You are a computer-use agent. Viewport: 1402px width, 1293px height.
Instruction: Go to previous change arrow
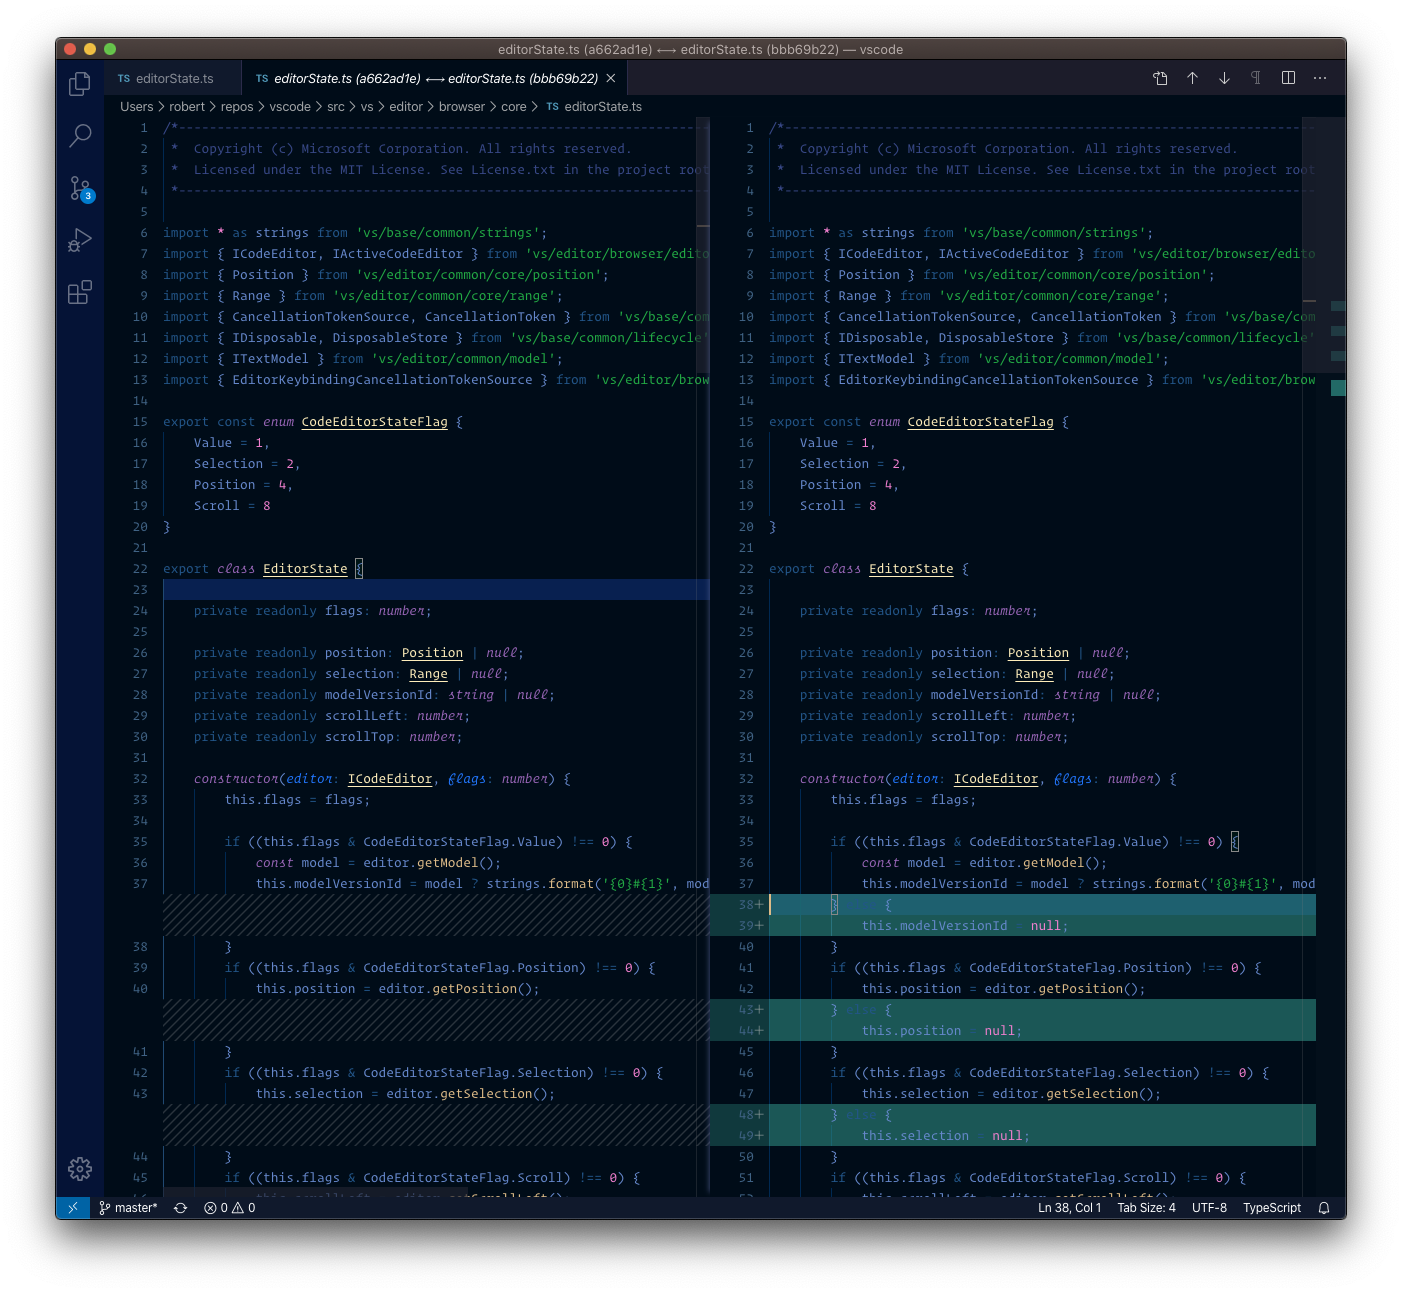1192,78
